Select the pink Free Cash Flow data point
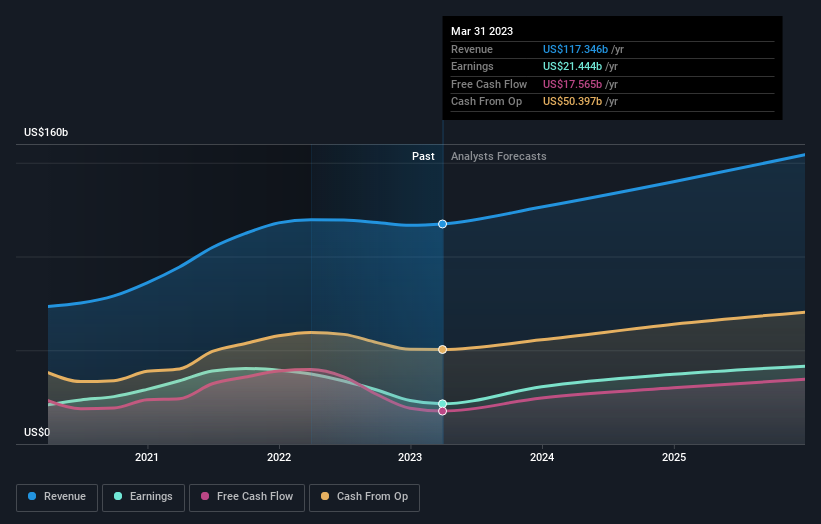The height and width of the screenshot is (524, 821). click(x=442, y=411)
